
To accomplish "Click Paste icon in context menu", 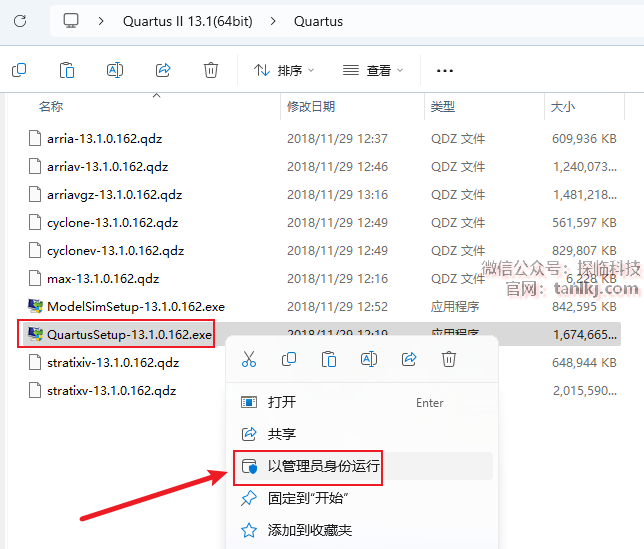I will (329, 359).
